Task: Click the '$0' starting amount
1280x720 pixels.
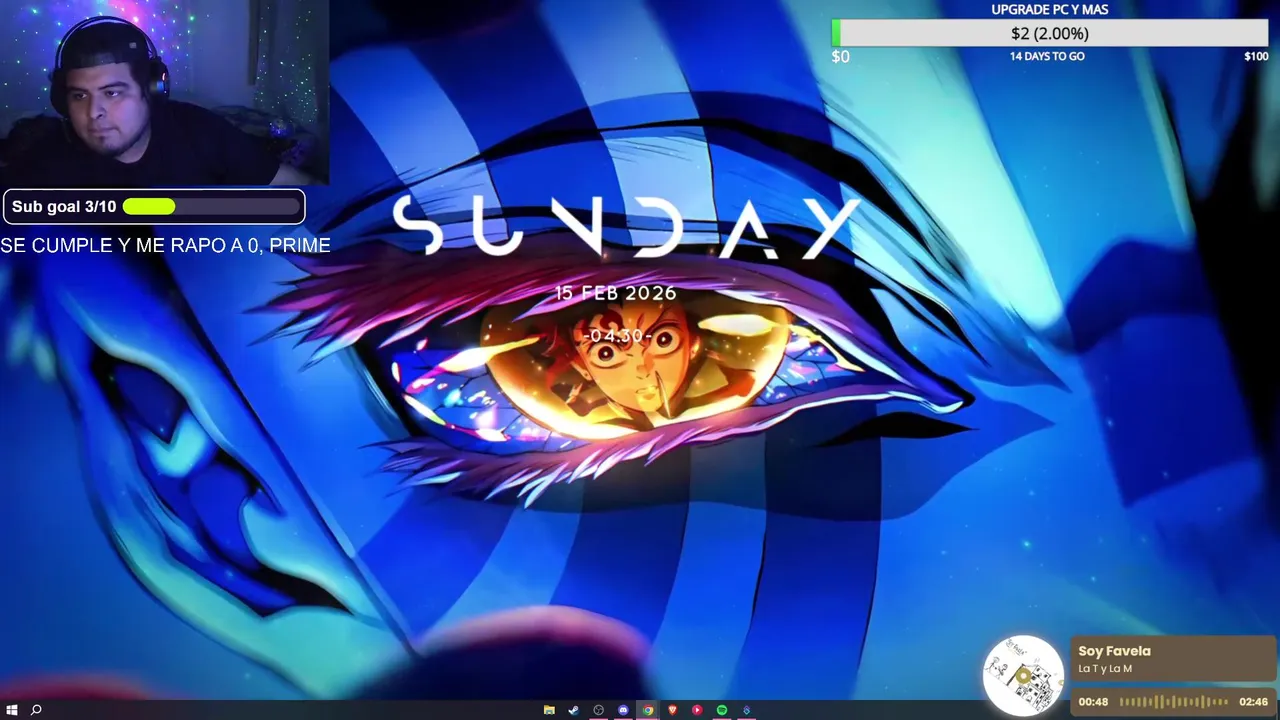Action: click(x=840, y=57)
